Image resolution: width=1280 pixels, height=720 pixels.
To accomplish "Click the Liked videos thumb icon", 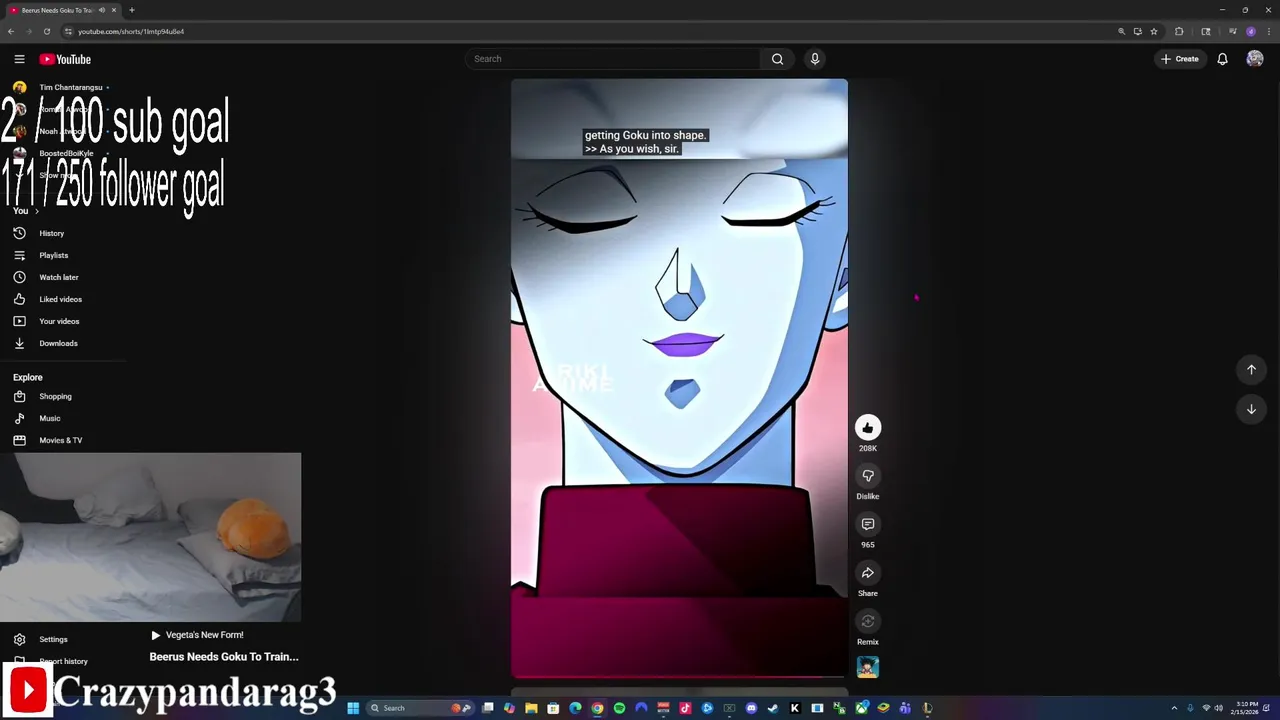I will tap(19, 299).
